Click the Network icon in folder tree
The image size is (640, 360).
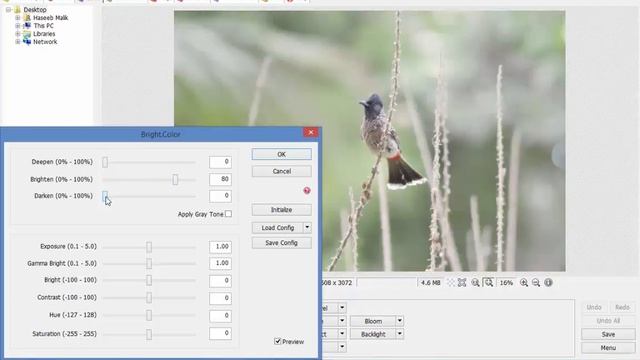[x=27, y=42]
